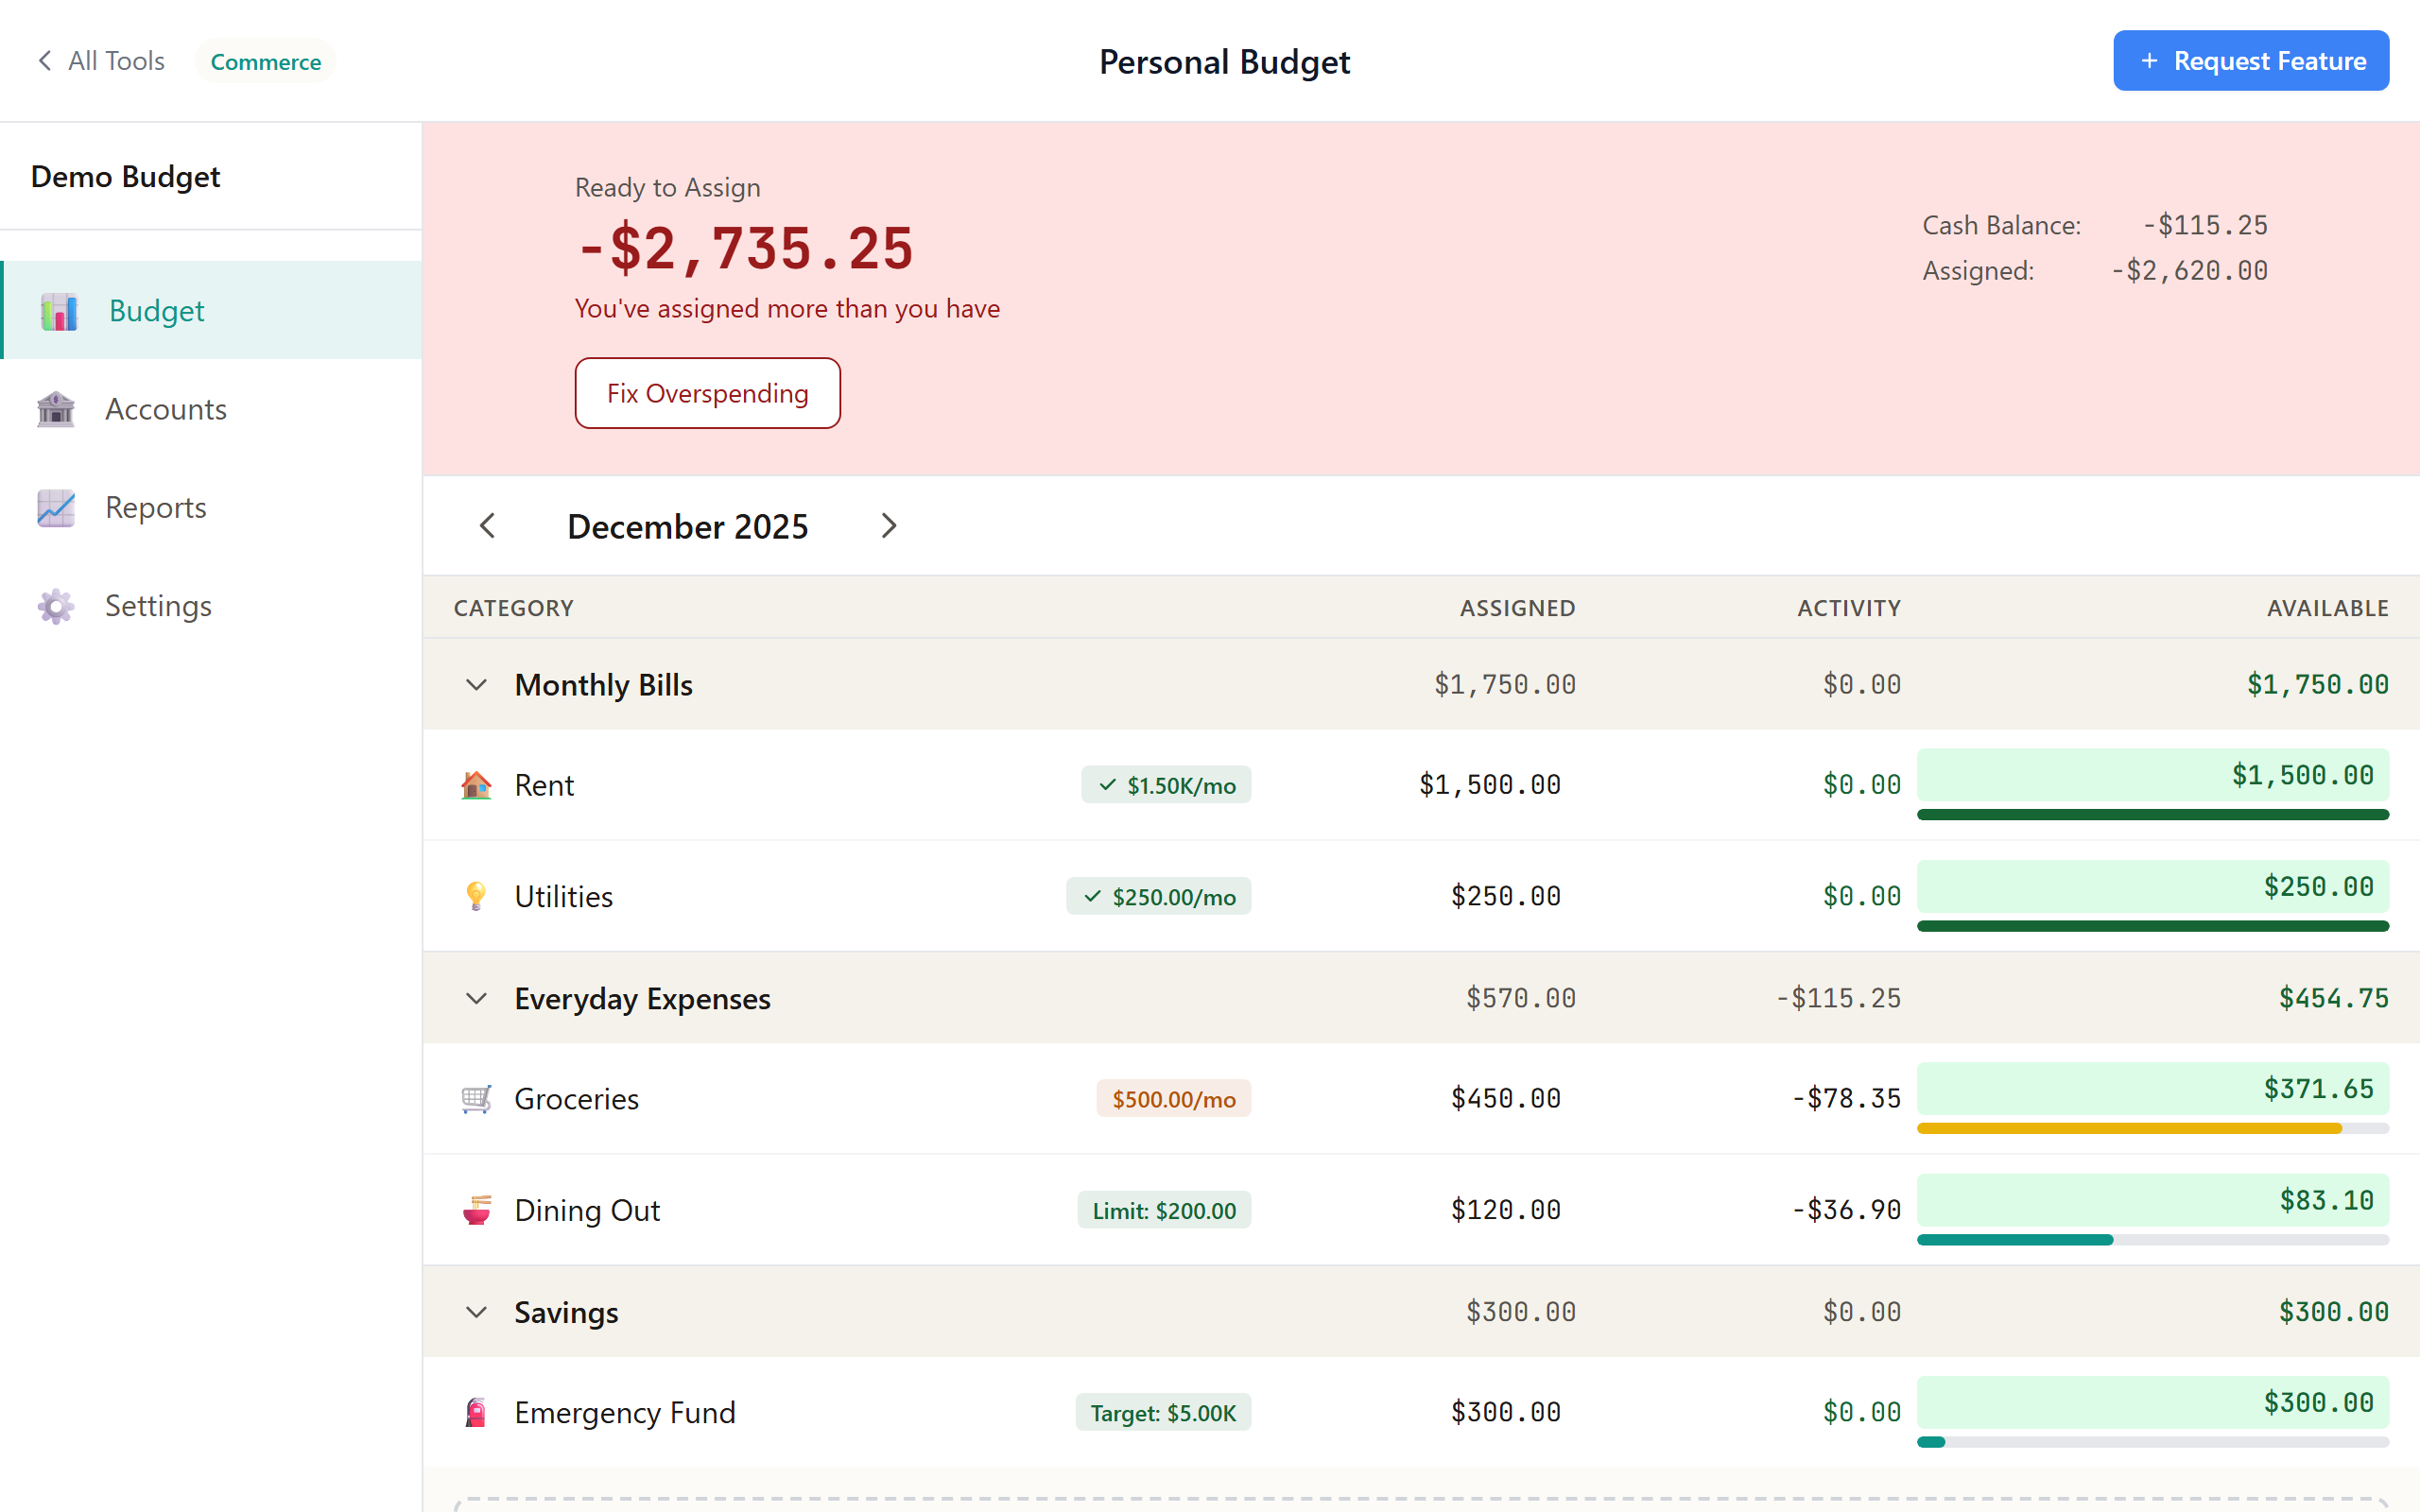This screenshot has width=2420, height=1512.
Task: Toggle the $1.50K/mo checkmark badge on Rent
Action: (1166, 785)
